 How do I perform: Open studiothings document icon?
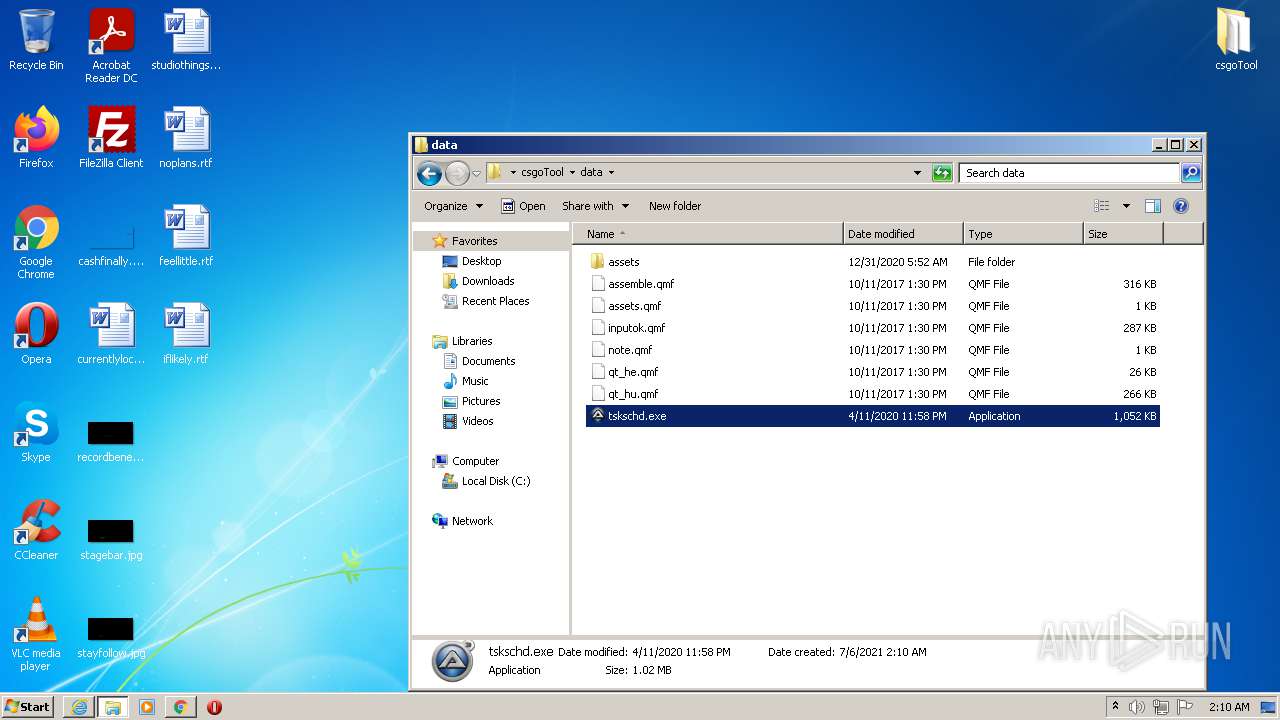point(186,40)
